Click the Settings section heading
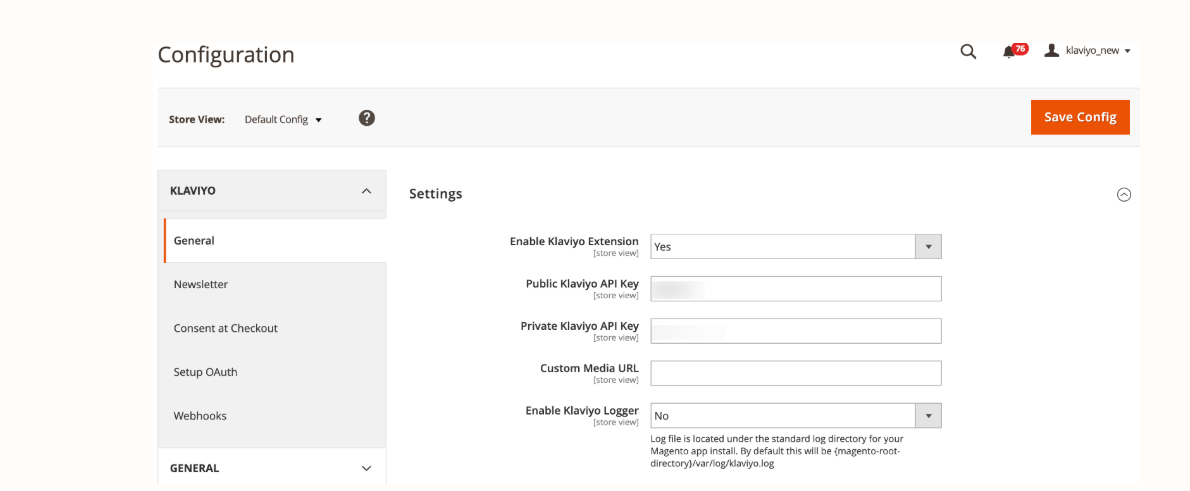Image resolution: width=1190 pixels, height=491 pixels. click(x=436, y=194)
